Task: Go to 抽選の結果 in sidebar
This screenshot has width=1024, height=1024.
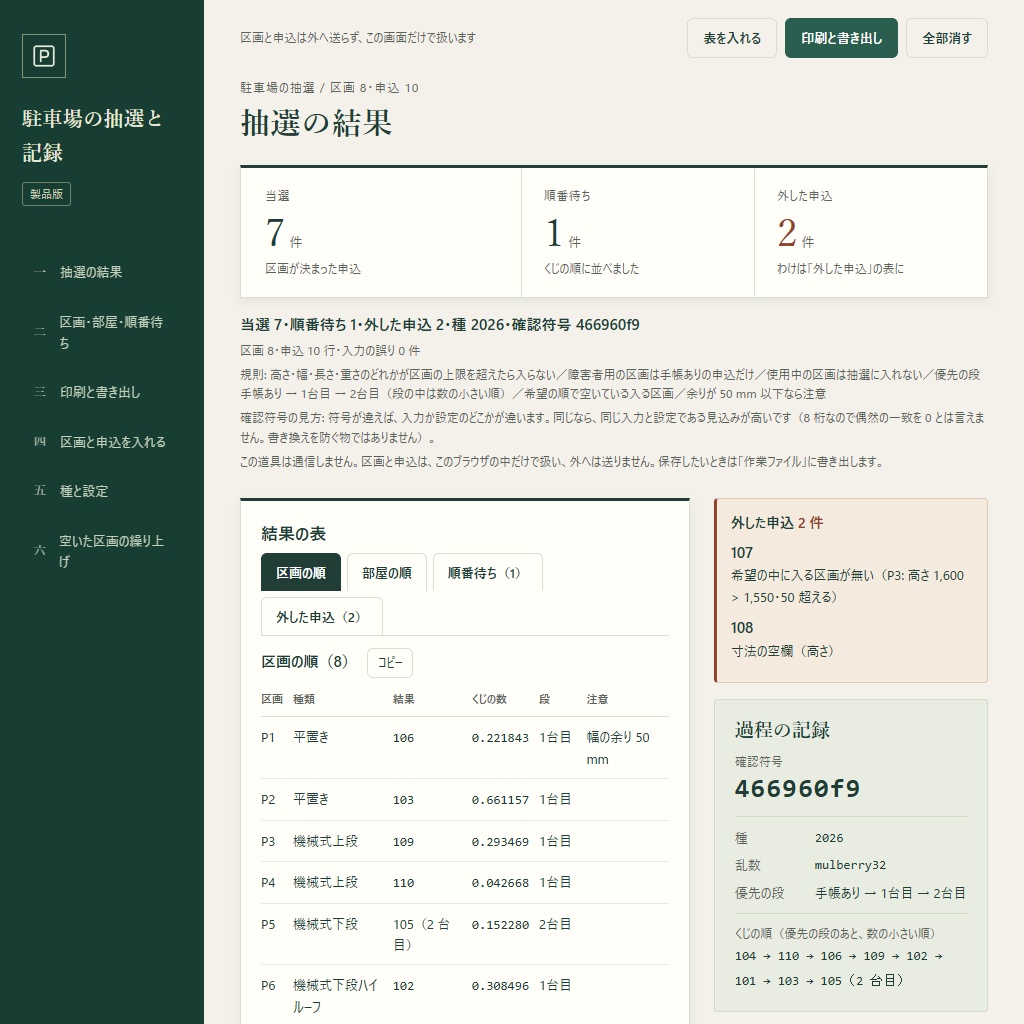Action: 102,272
